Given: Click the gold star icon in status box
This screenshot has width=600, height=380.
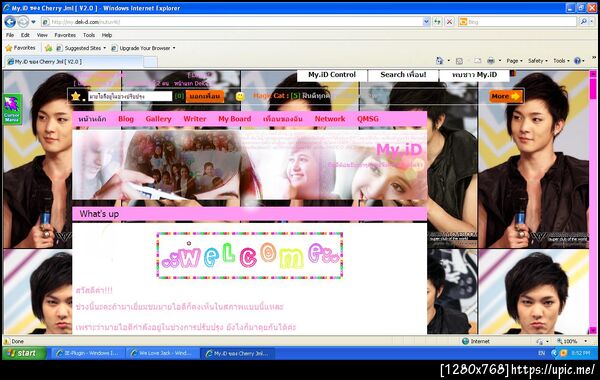Looking at the screenshot, I should [x=76, y=96].
